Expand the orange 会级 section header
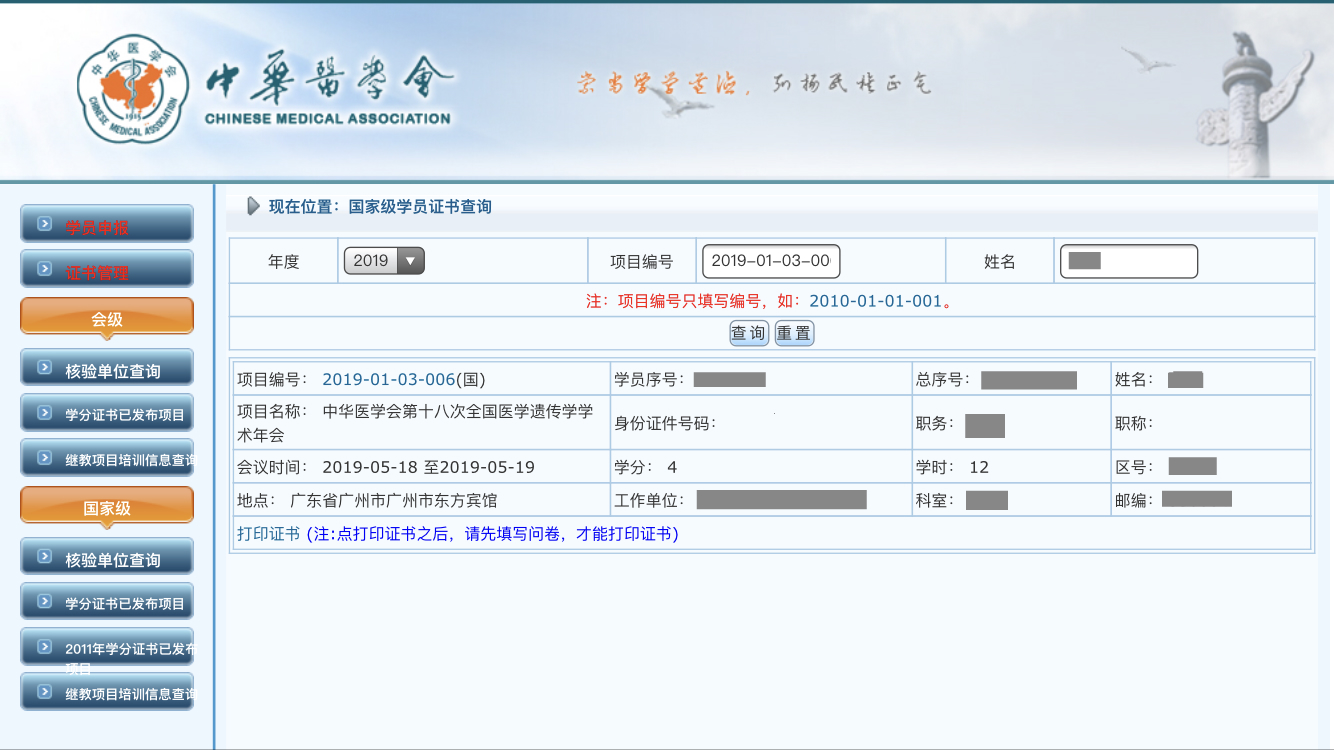Image resolution: width=1334 pixels, height=750 pixels. tap(107, 318)
